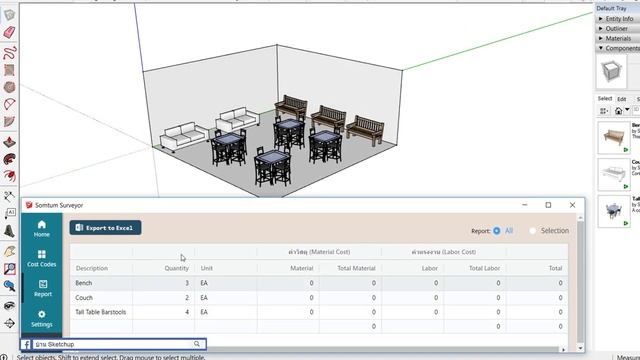Open the Report section in sidebar
The image size is (640, 360).
tap(42, 288)
